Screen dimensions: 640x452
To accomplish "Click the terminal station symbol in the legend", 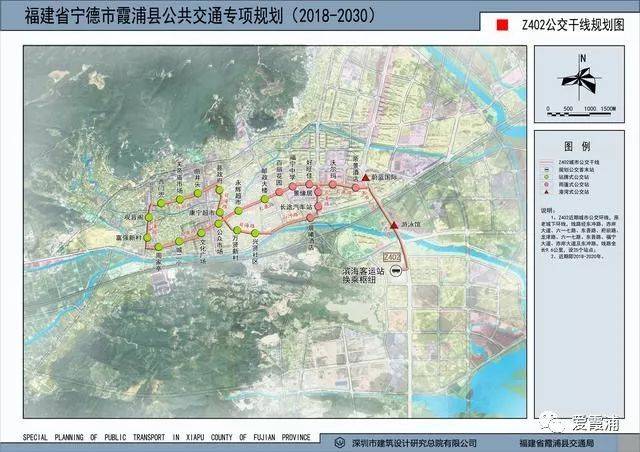I will click(547, 168).
